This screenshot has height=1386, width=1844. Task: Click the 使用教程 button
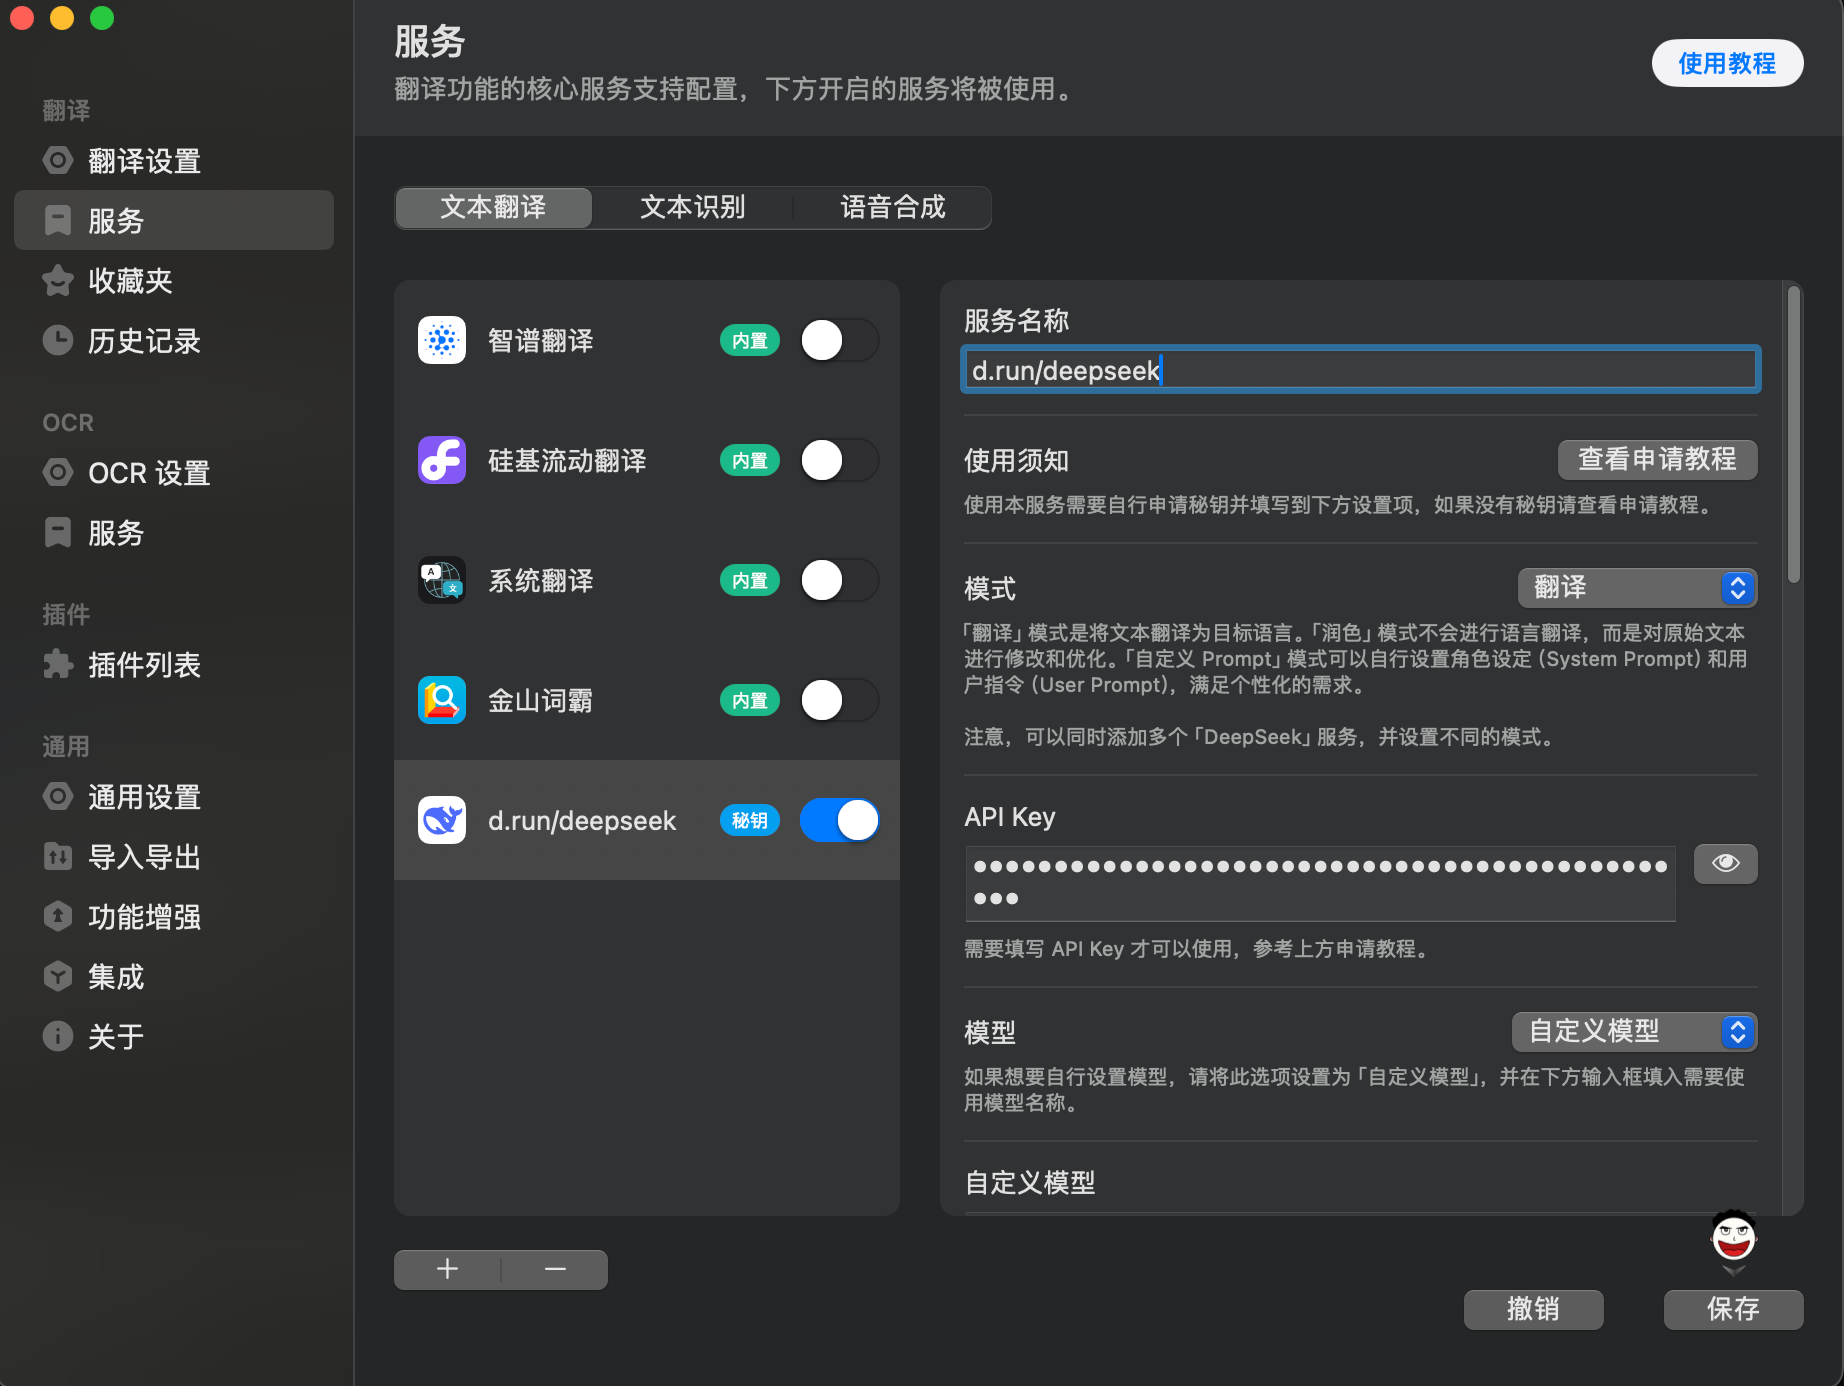(x=1726, y=62)
